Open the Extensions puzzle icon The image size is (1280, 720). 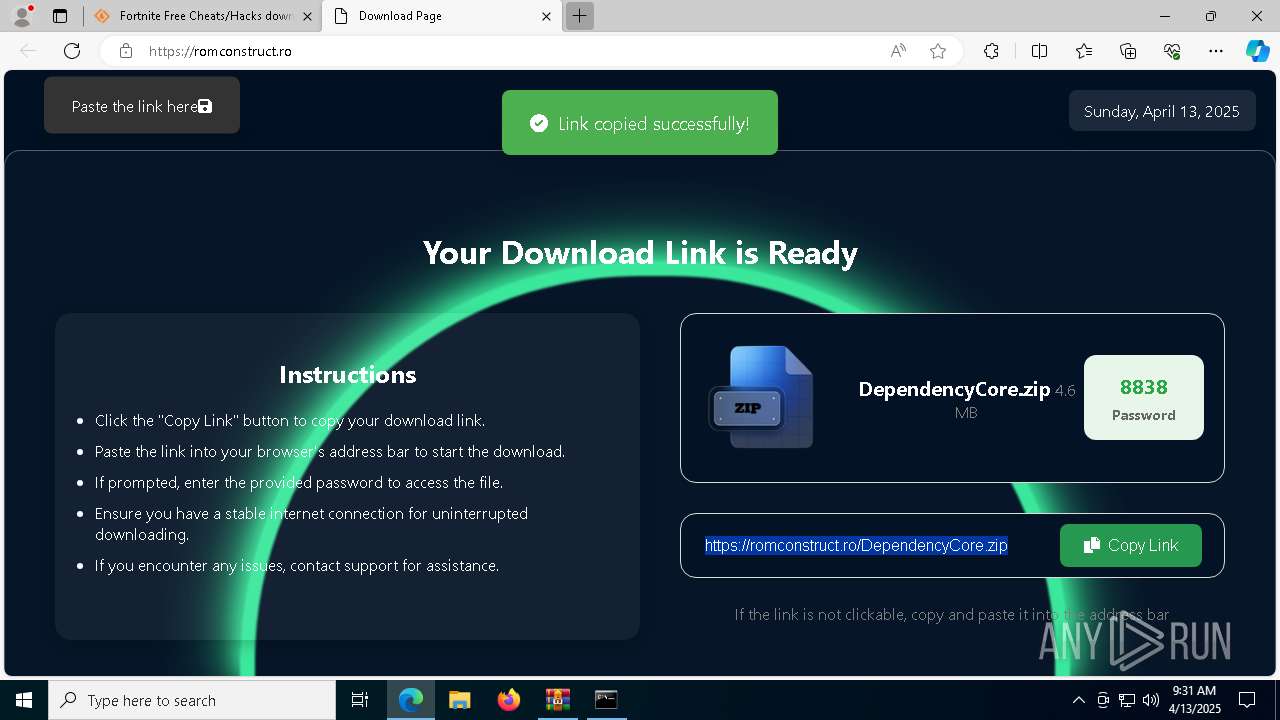pyautogui.click(x=991, y=51)
